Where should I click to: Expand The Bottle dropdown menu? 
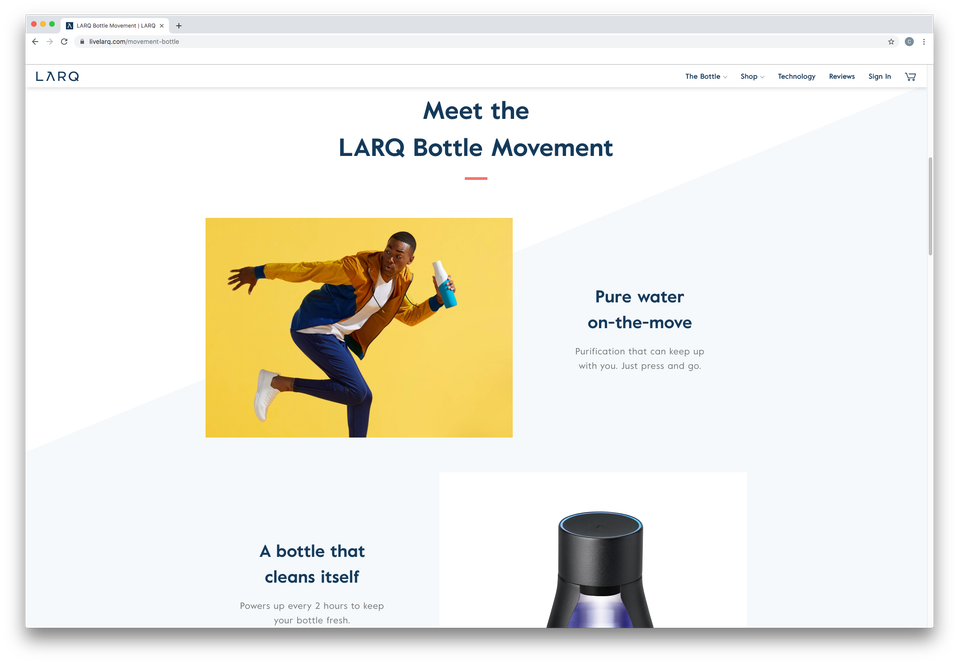706,76
